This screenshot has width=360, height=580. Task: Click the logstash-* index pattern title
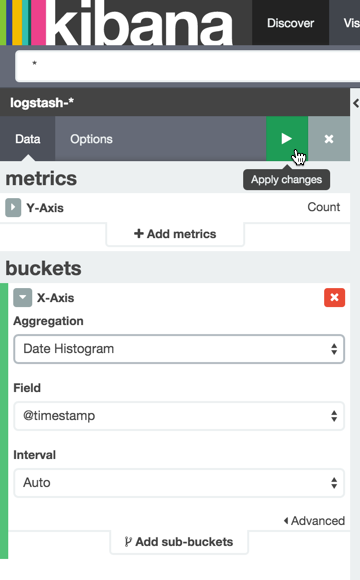(x=42, y=102)
